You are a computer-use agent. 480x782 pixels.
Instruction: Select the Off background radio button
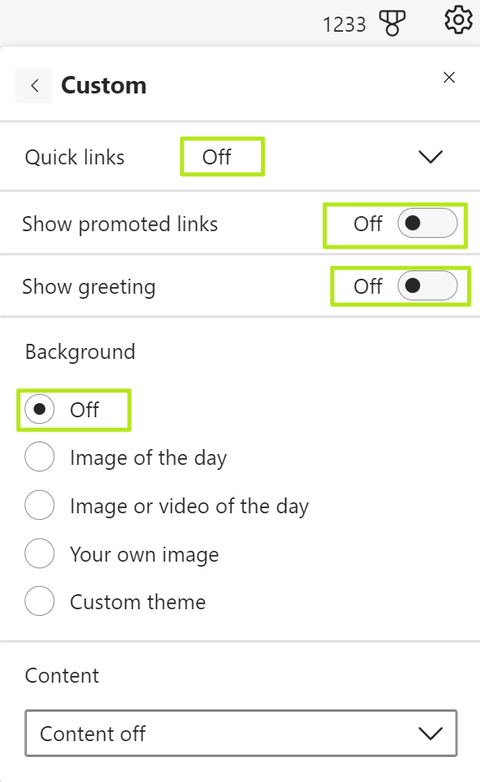(x=39, y=409)
